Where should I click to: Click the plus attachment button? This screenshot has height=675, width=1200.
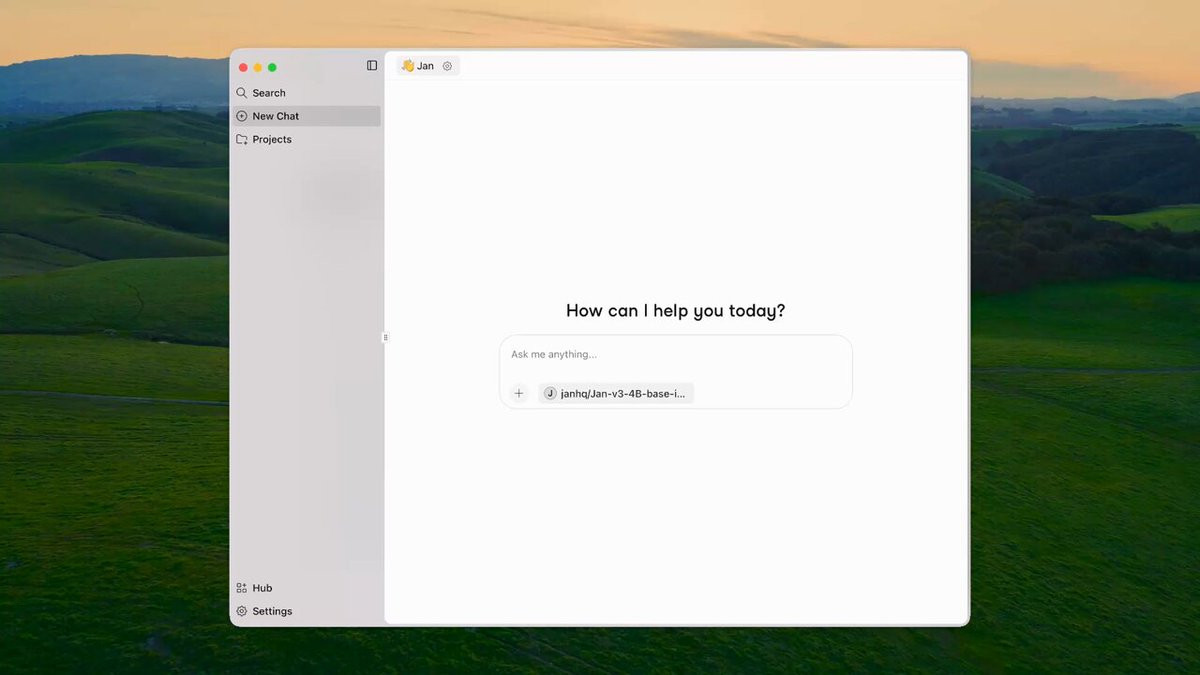pyautogui.click(x=518, y=393)
